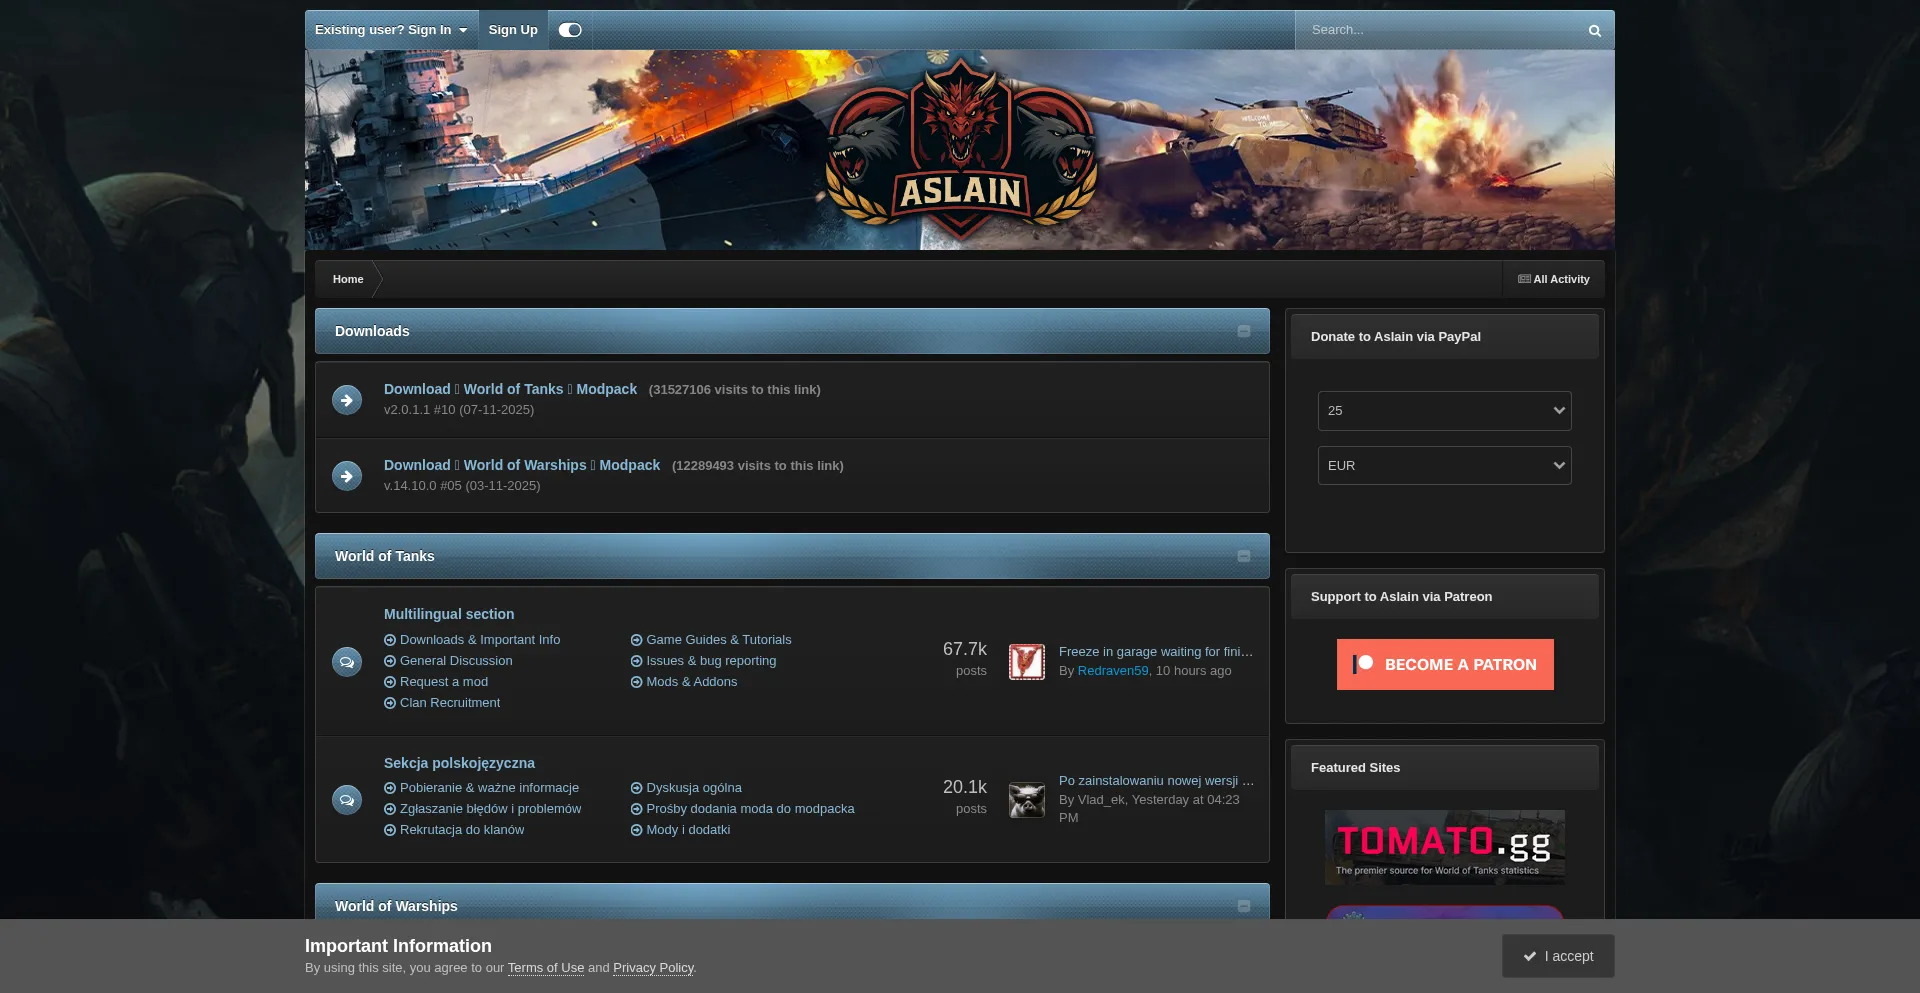The width and height of the screenshot is (1920, 993).
Task: Collapse the Downloads category
Action: 1244,332
